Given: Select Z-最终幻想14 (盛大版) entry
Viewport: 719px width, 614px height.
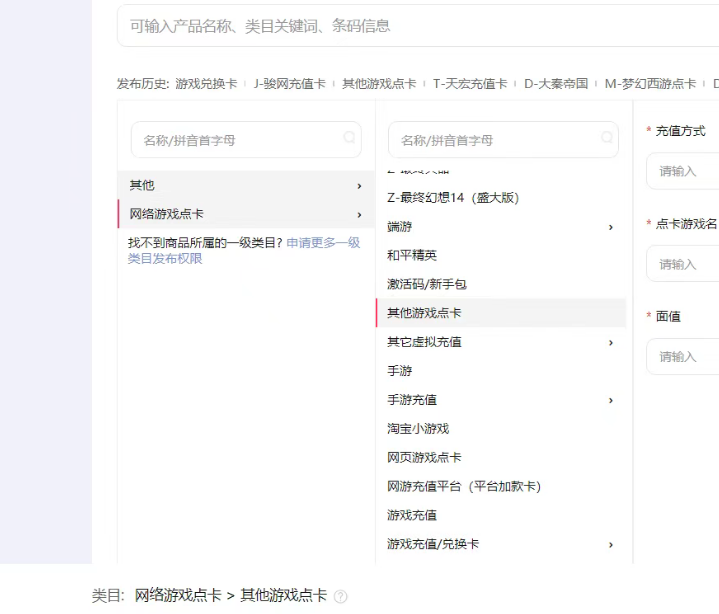Looking at the screenshot, I should (x=453, y=198).
